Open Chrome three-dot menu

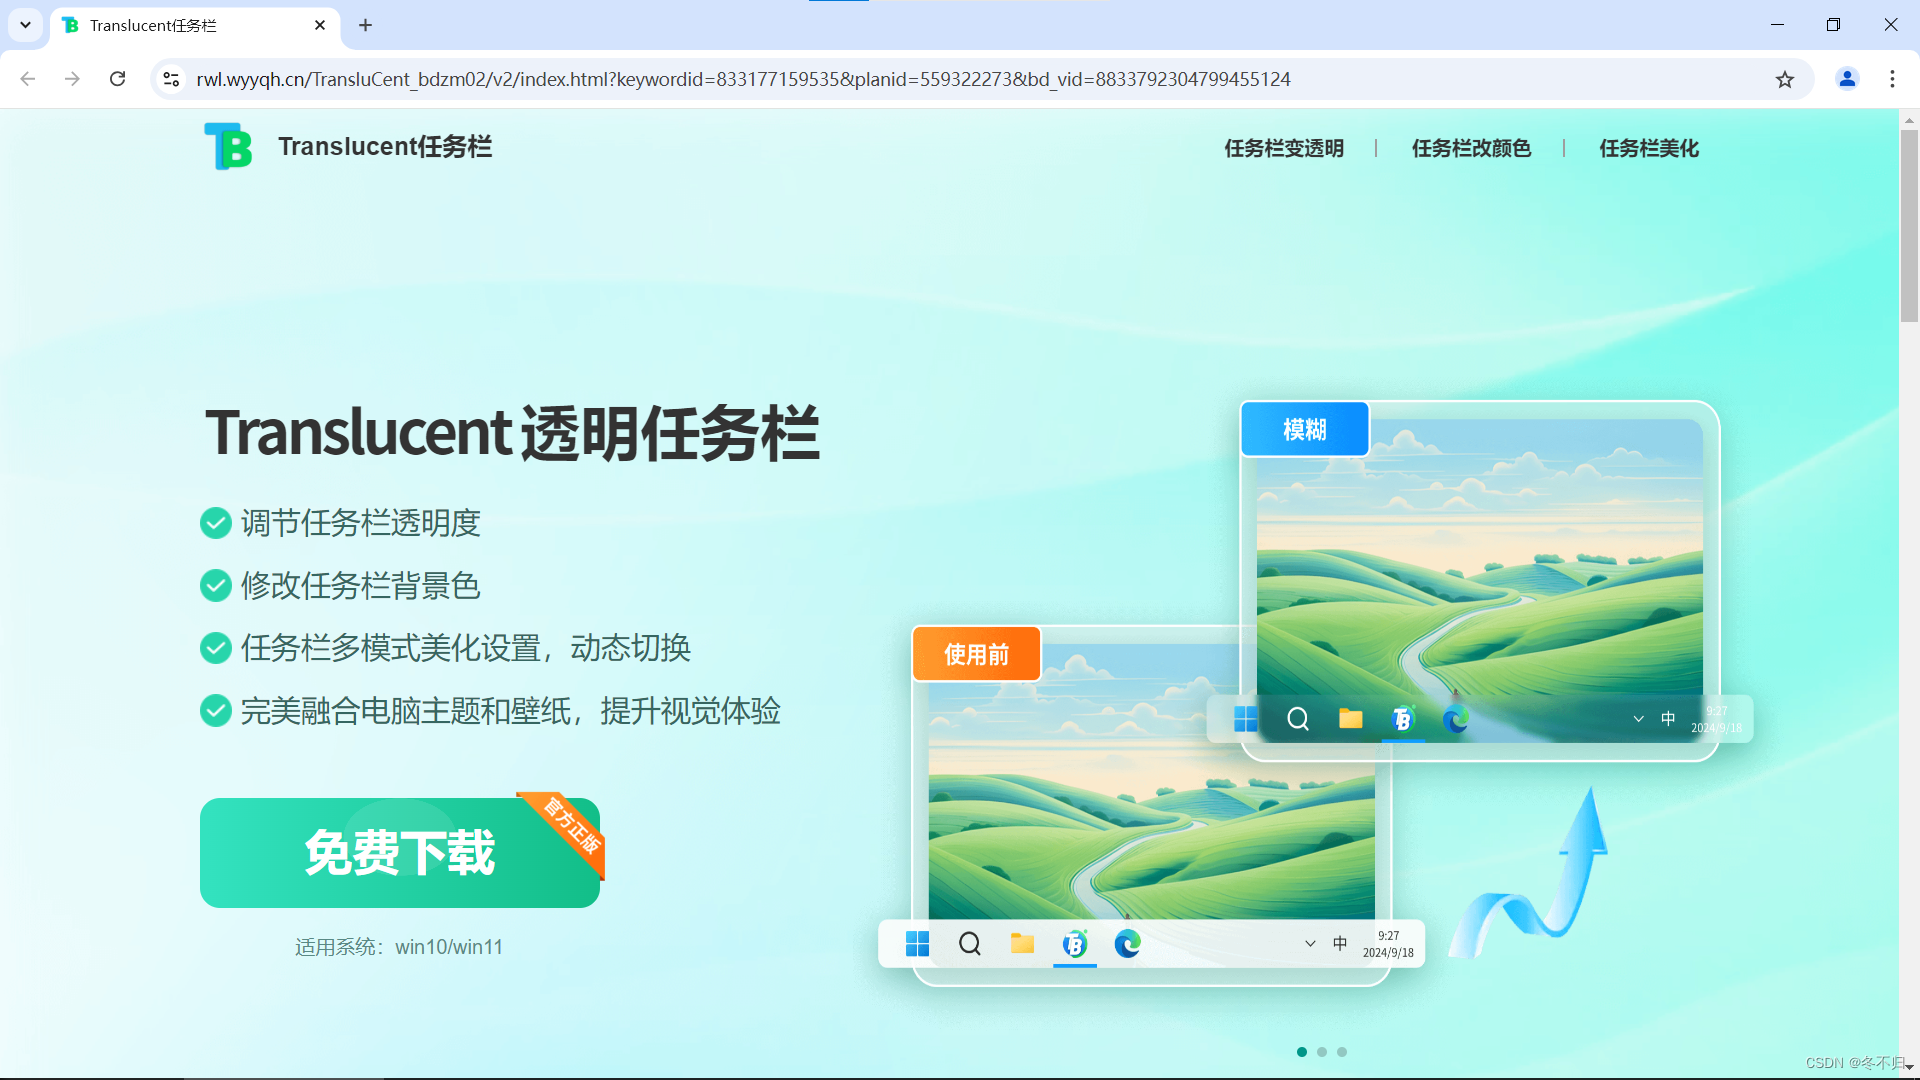[1892, 79]
